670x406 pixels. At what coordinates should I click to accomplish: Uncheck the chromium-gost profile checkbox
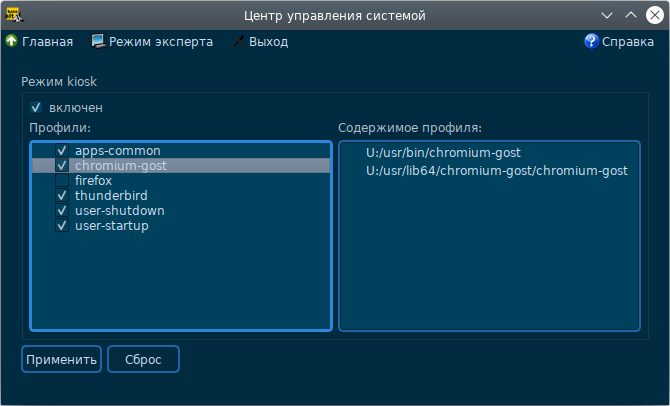pos(62,165)
